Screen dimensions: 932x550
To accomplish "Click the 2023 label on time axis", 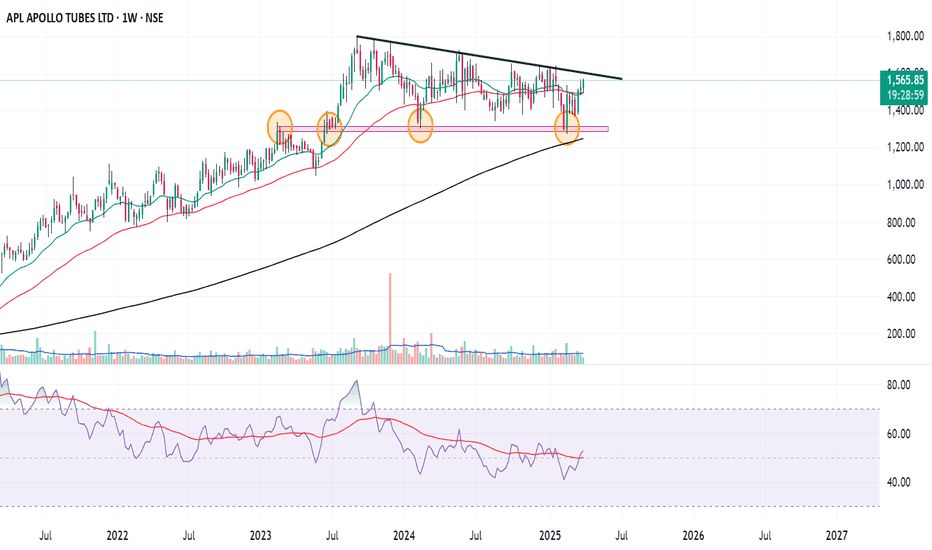I will (x=260, y=536).
